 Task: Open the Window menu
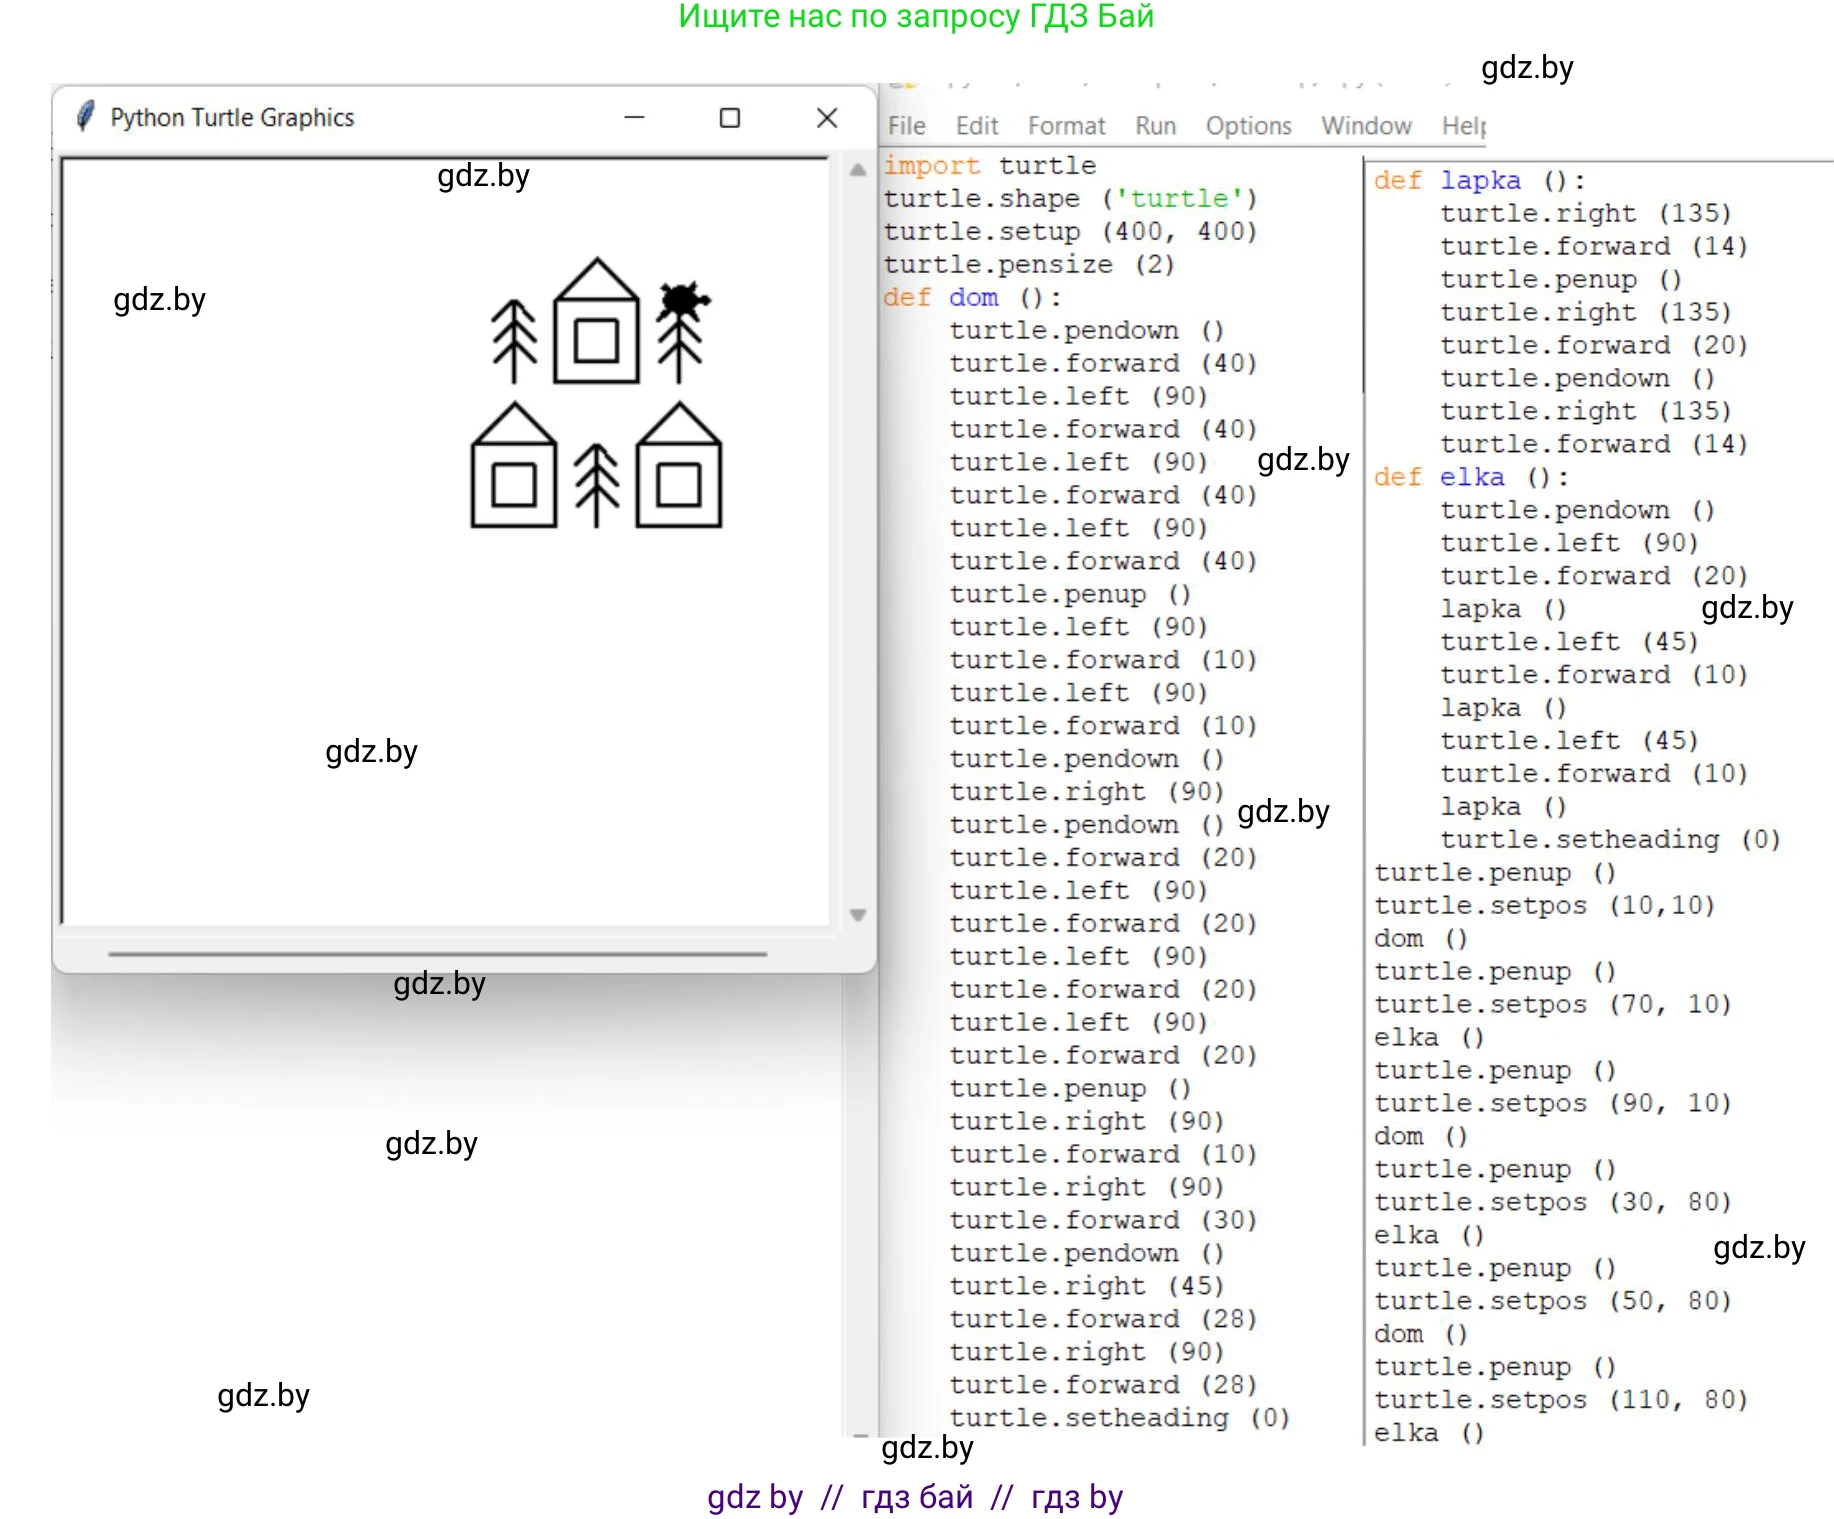[1365, 126]
